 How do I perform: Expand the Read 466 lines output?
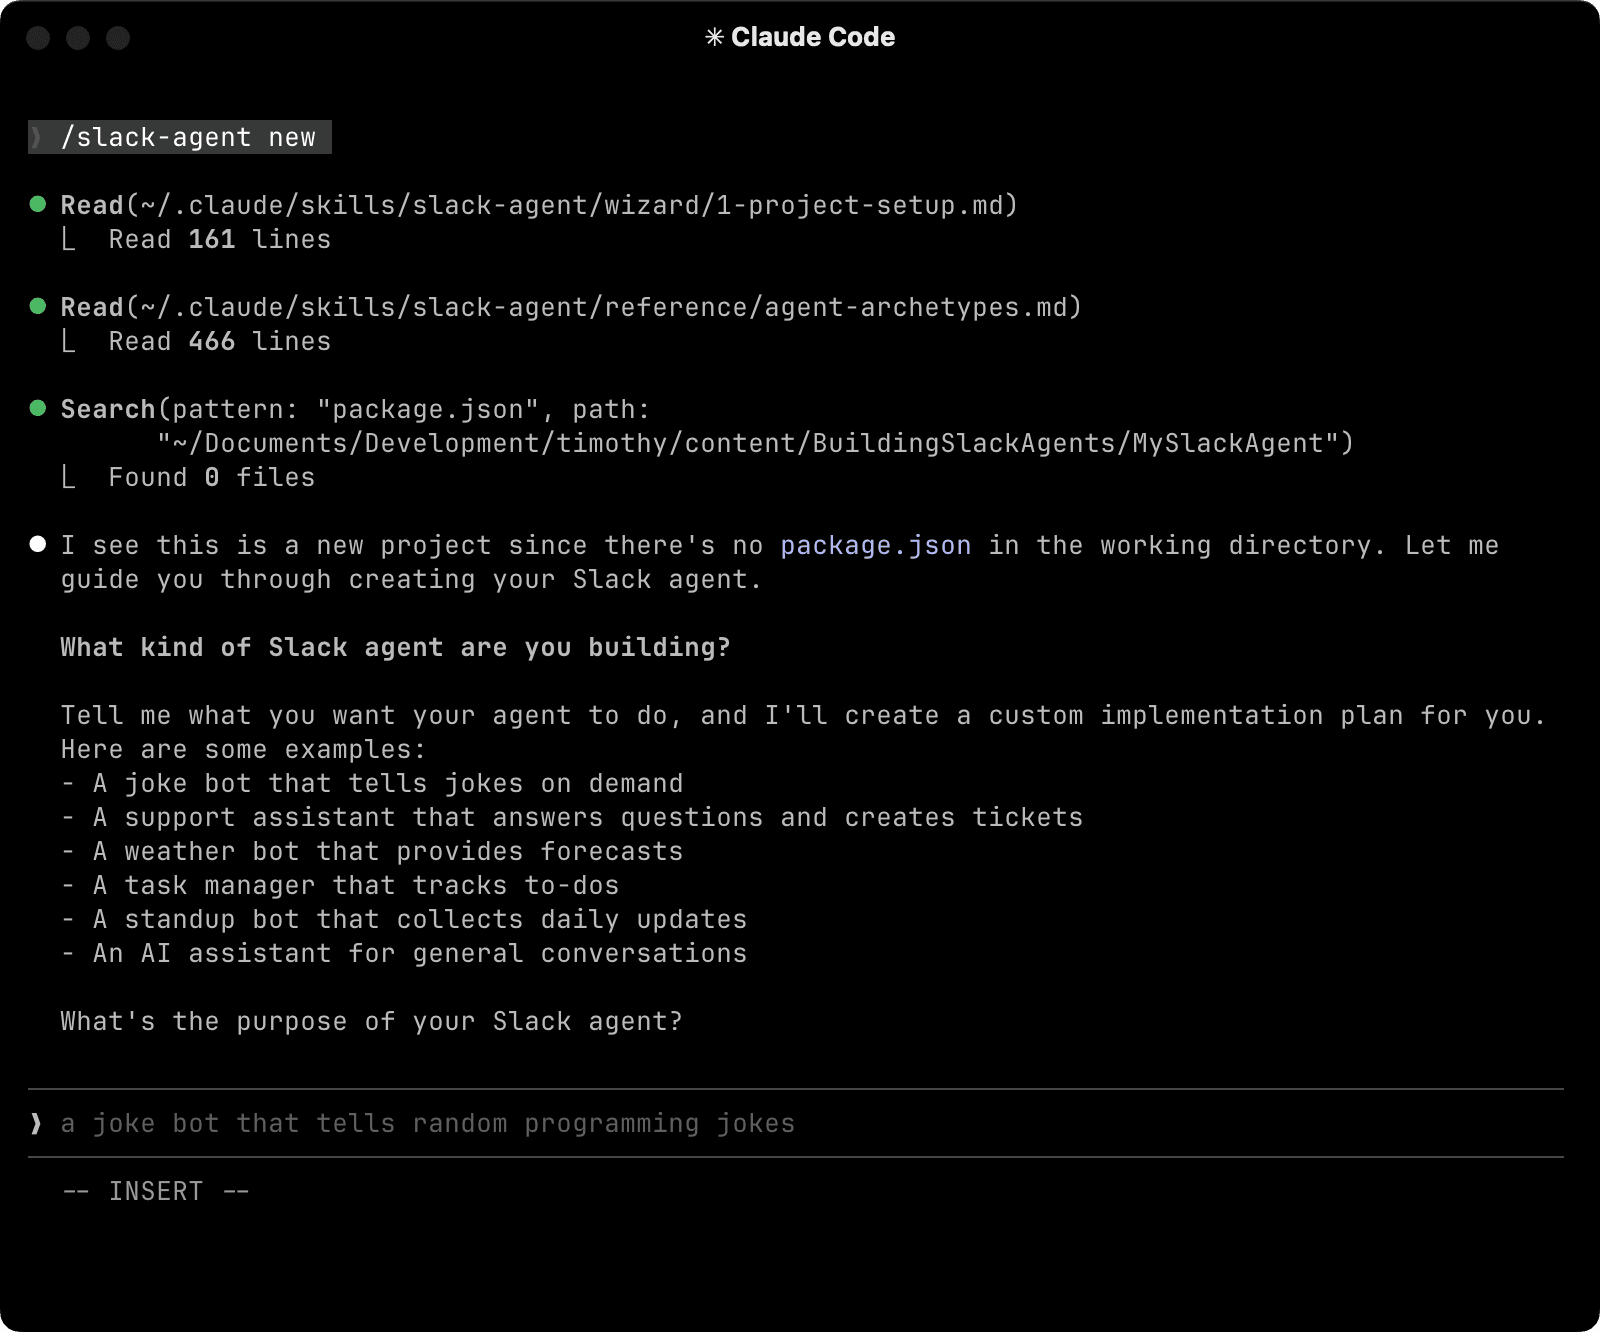219,340
